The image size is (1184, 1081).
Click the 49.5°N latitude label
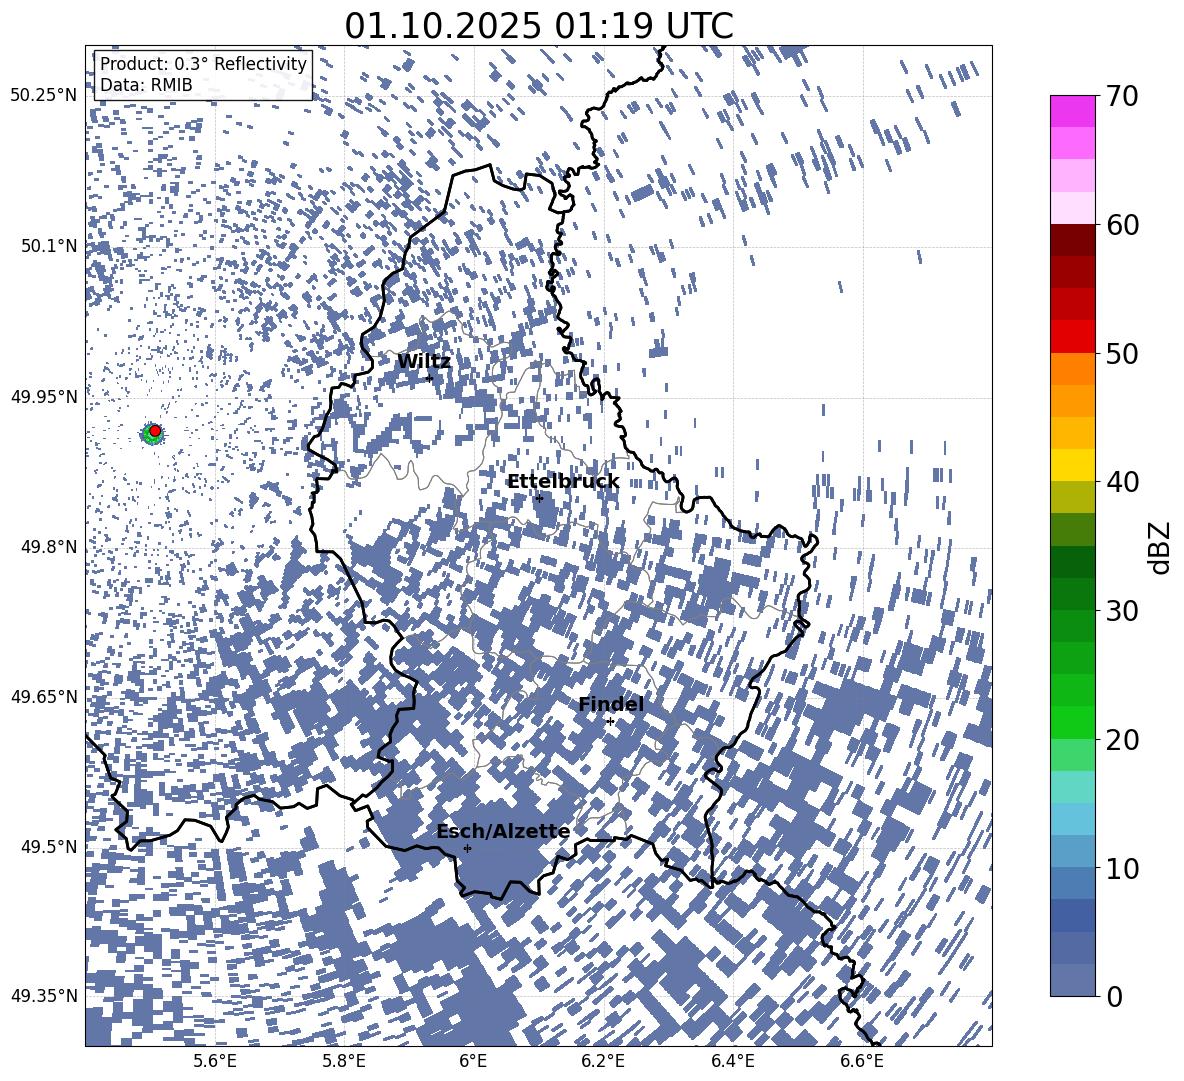point(48,846)
